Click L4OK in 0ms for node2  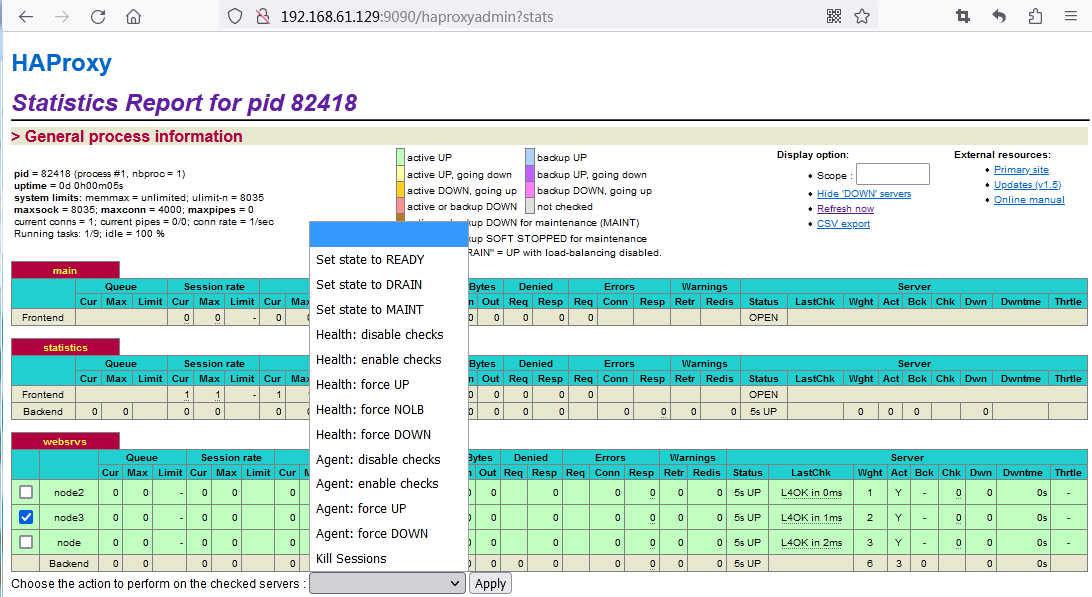[x=811, y=493]
